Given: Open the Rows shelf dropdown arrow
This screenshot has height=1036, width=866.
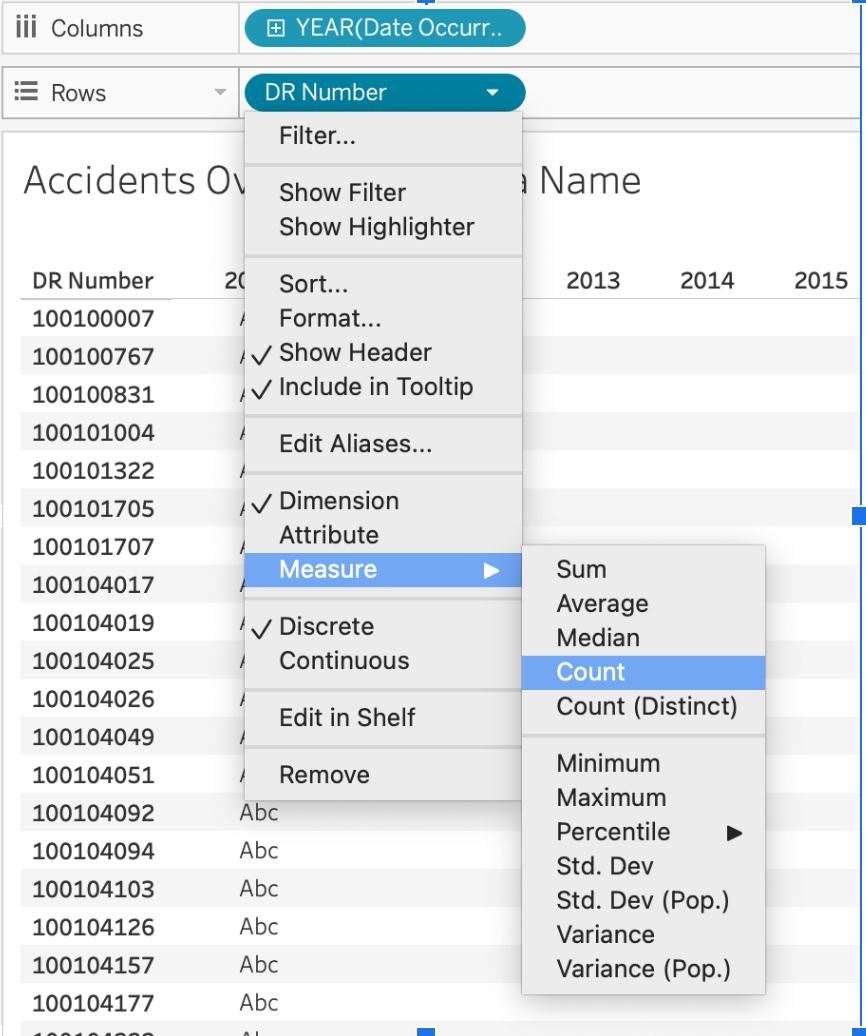Looking at the screenshot, I should [x=220, y=92].
